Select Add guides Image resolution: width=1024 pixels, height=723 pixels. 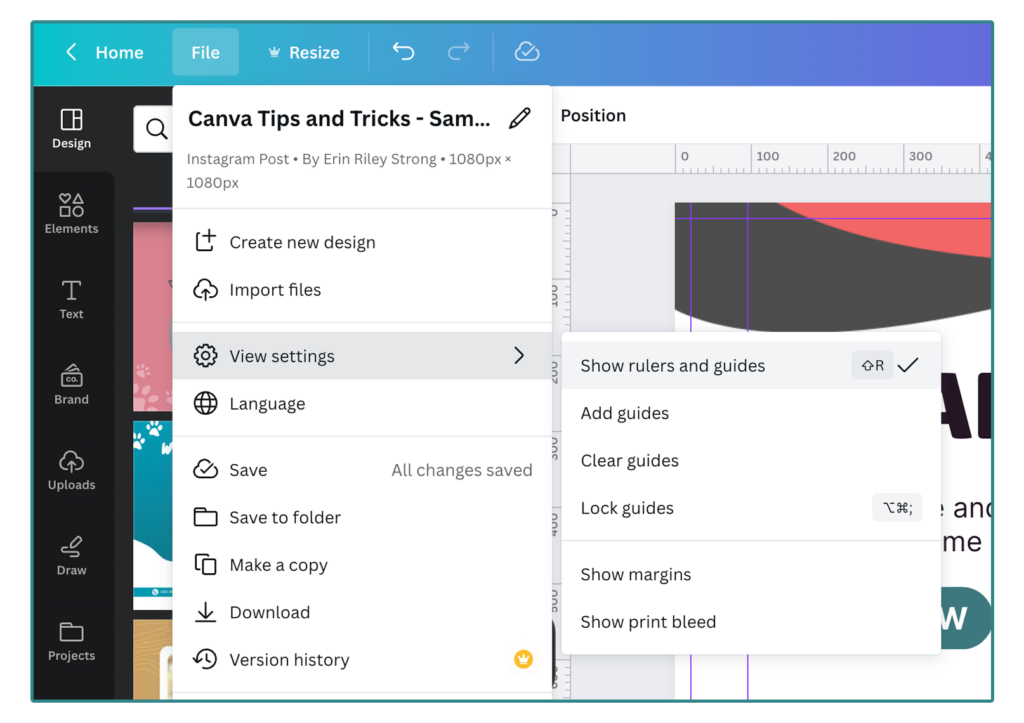coord(751,413)
